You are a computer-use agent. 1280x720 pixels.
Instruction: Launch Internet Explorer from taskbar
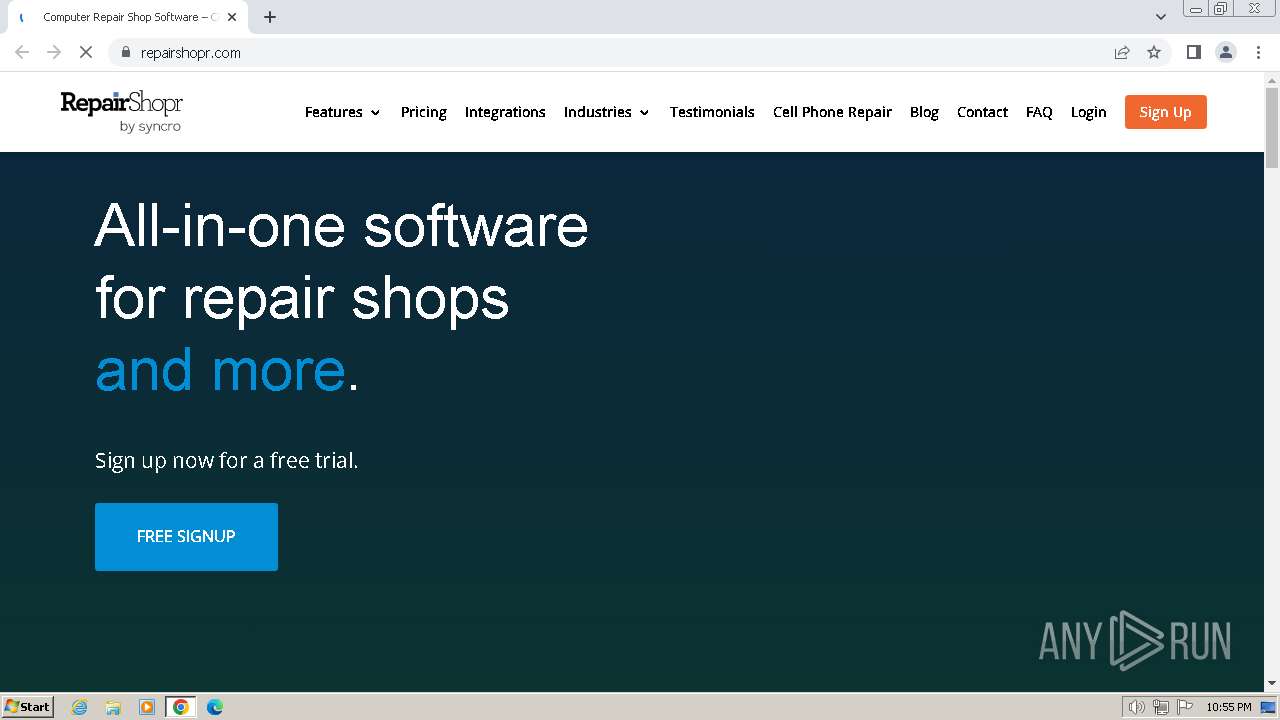(x=80, y=707)
